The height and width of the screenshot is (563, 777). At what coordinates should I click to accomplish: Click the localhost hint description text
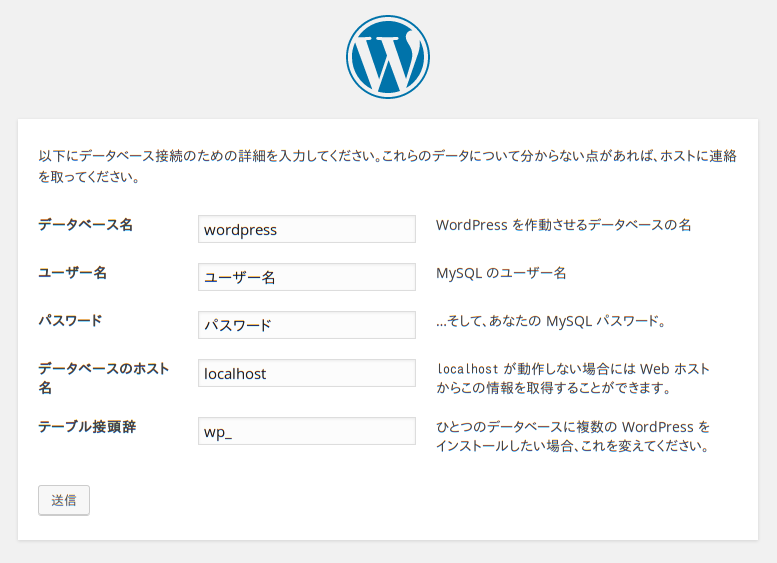coord(573,379)
